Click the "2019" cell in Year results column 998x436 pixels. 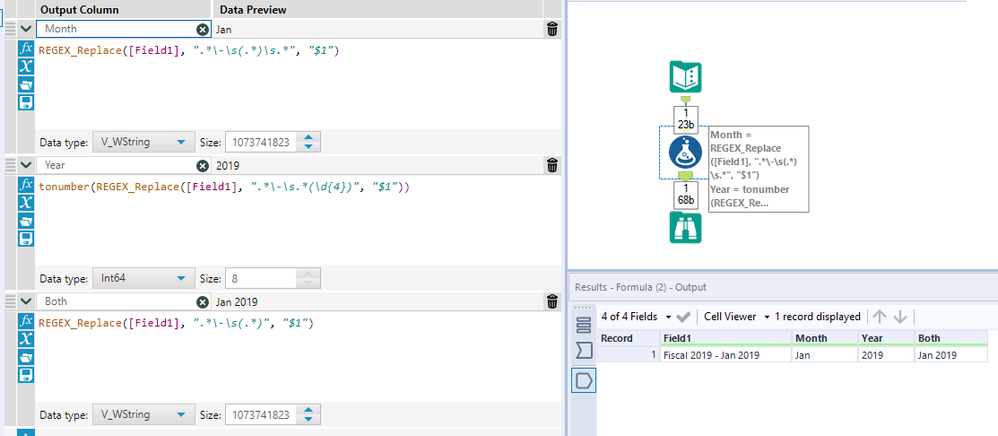pos(885,355)
